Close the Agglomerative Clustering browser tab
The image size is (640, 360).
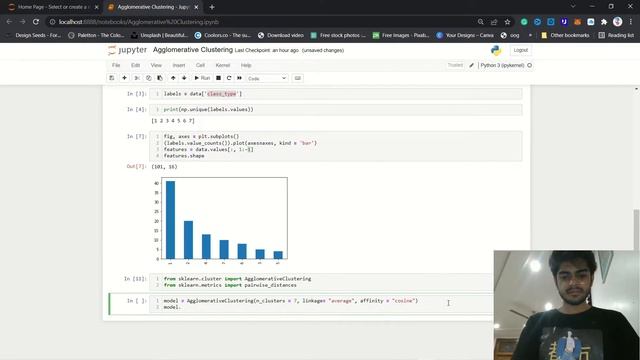point(196,7)
